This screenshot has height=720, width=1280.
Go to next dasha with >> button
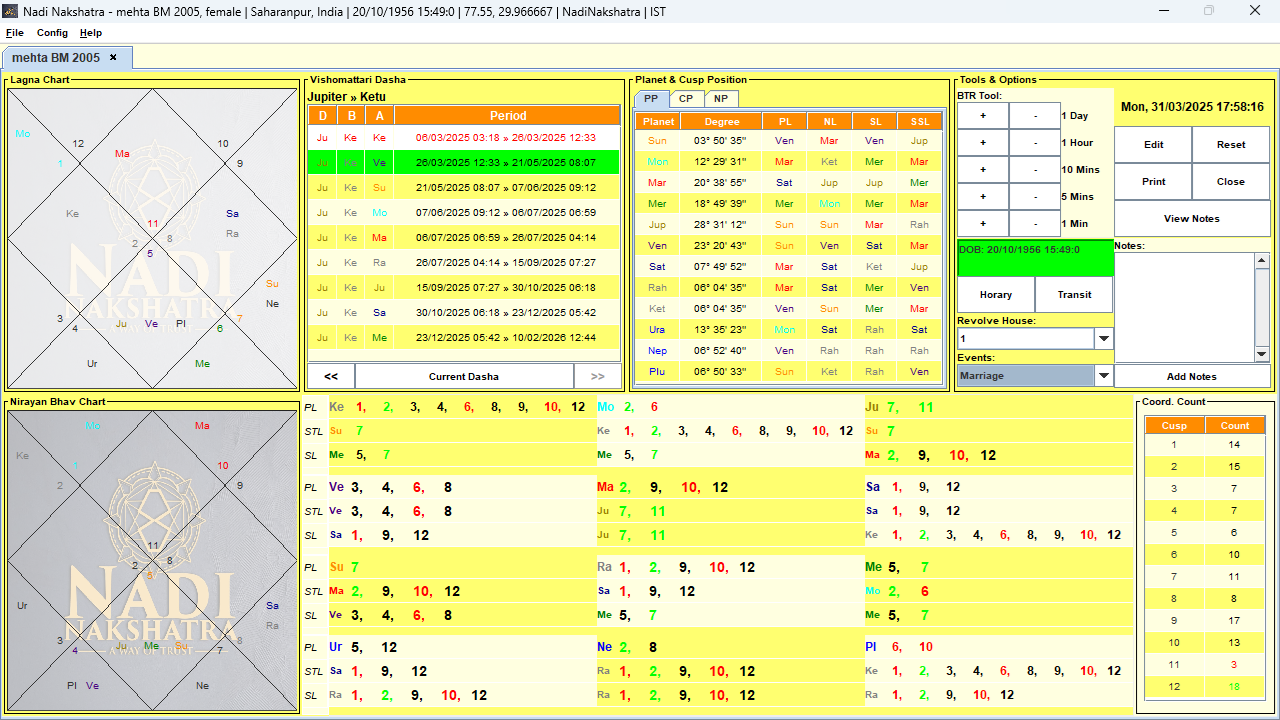598,376
